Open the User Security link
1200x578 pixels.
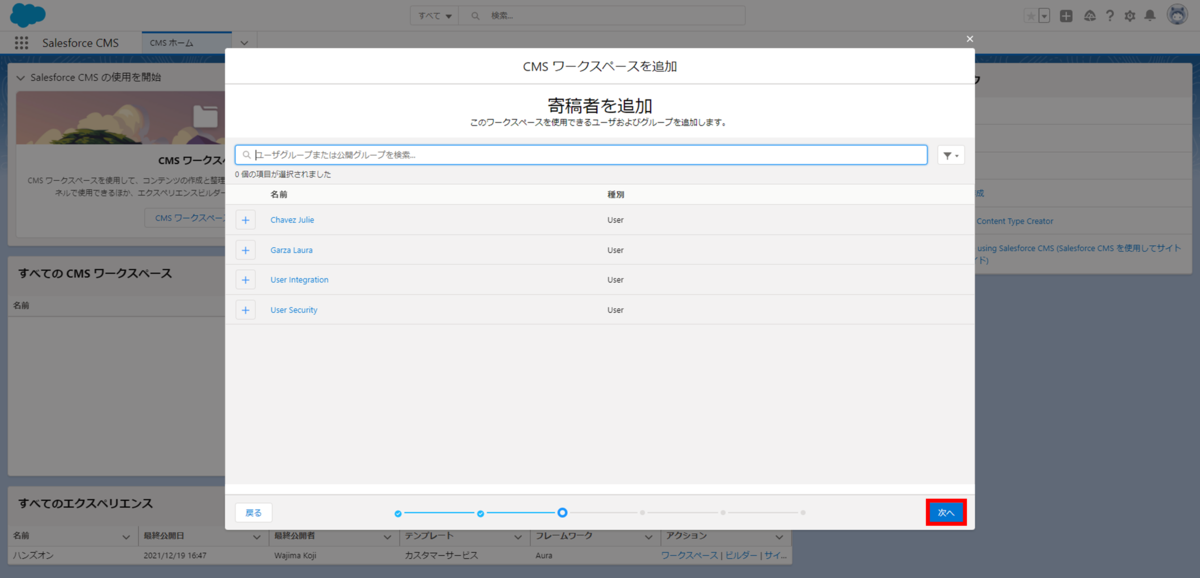(294, 310)
